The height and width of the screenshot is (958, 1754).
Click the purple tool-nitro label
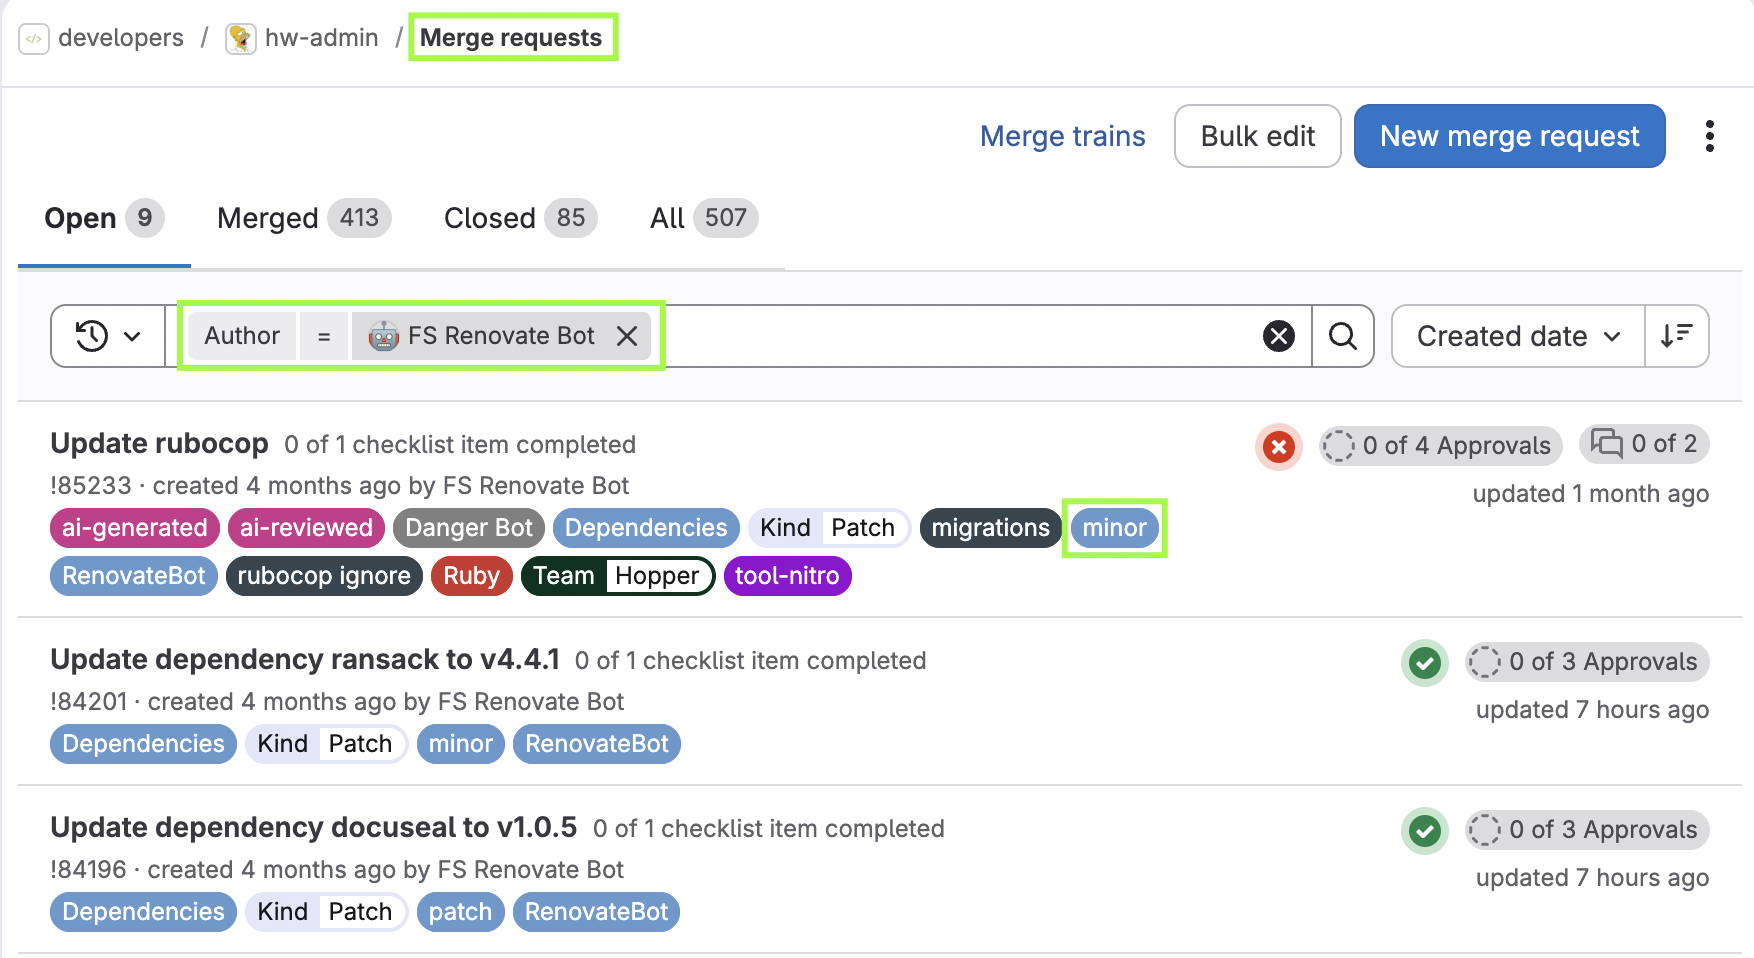[x=787, y=576]
